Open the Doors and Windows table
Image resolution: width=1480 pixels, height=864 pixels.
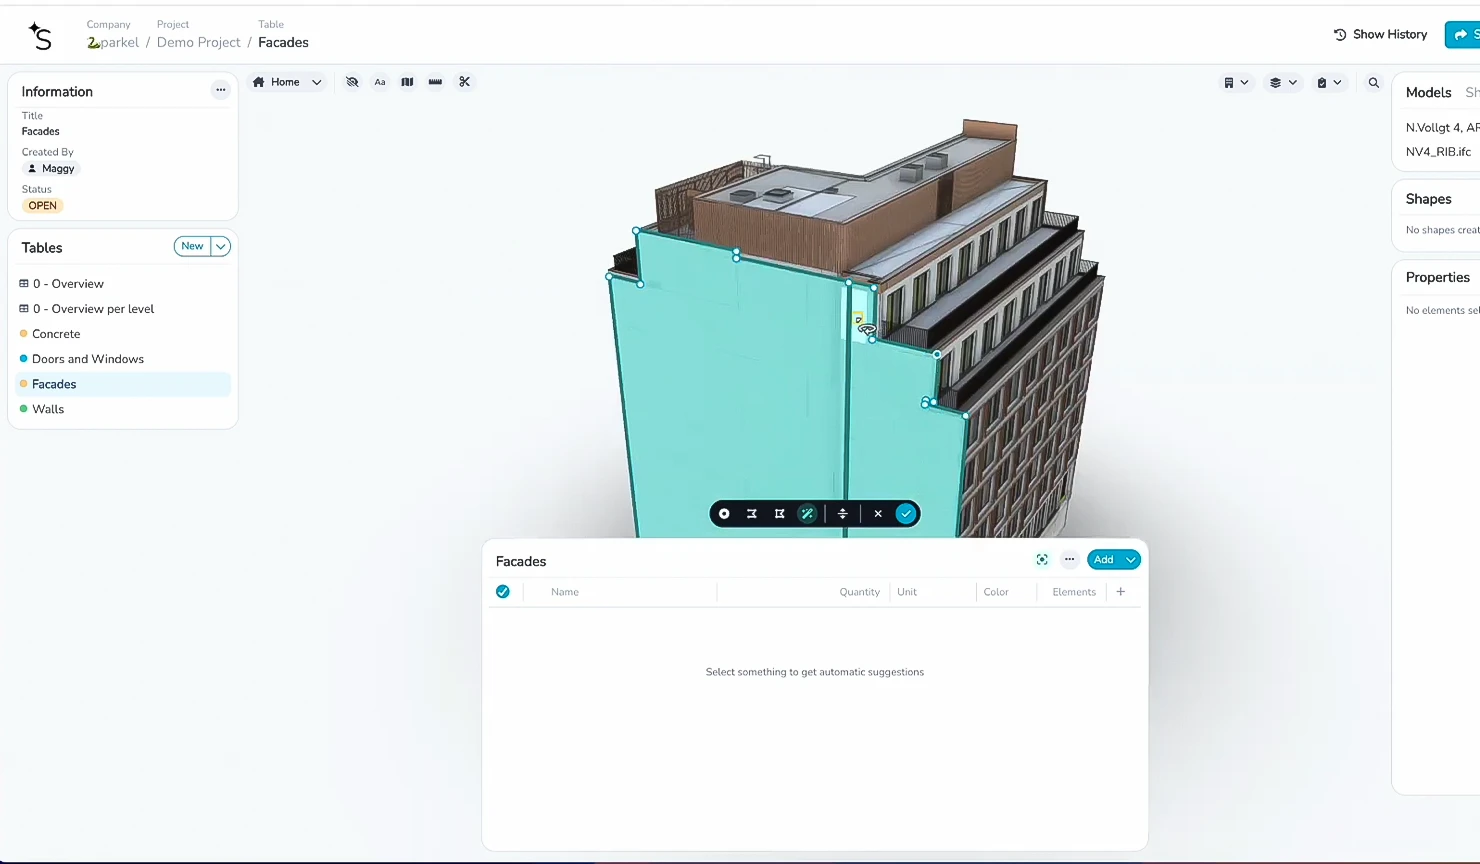pos(88,359)
